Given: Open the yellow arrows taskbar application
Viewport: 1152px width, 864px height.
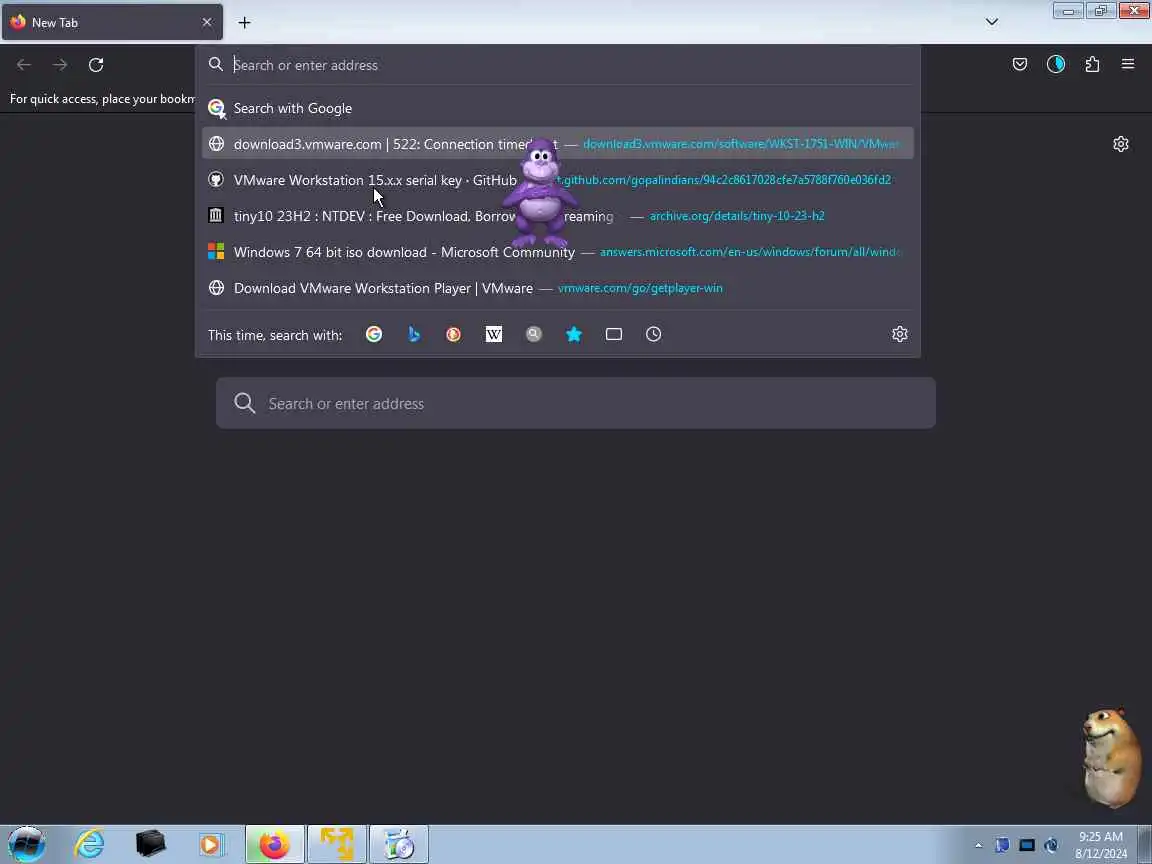Looking at the screenshot, I should [336, 844].
